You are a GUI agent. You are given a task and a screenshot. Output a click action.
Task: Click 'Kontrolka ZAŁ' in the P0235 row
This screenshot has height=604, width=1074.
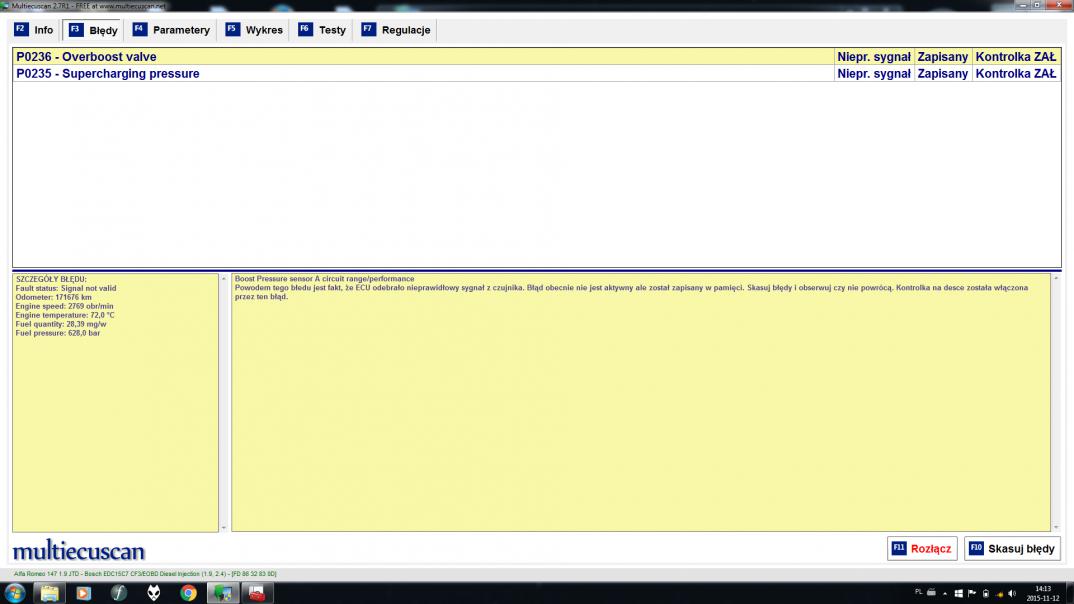click(1015, 73)
